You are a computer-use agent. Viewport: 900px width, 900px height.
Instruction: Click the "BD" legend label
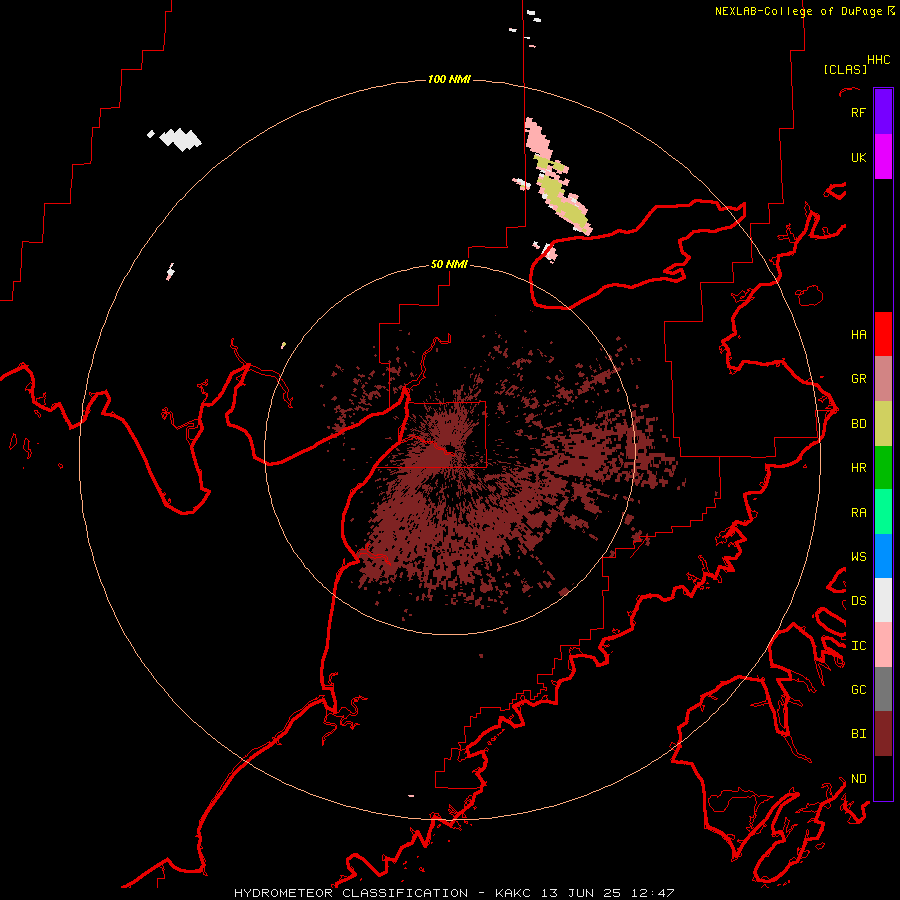click(x=858, y=424)
